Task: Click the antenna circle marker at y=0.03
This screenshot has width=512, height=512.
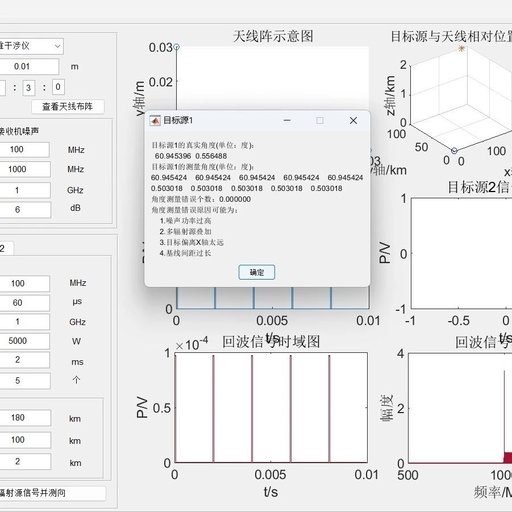Action: [x=177, y=47]
